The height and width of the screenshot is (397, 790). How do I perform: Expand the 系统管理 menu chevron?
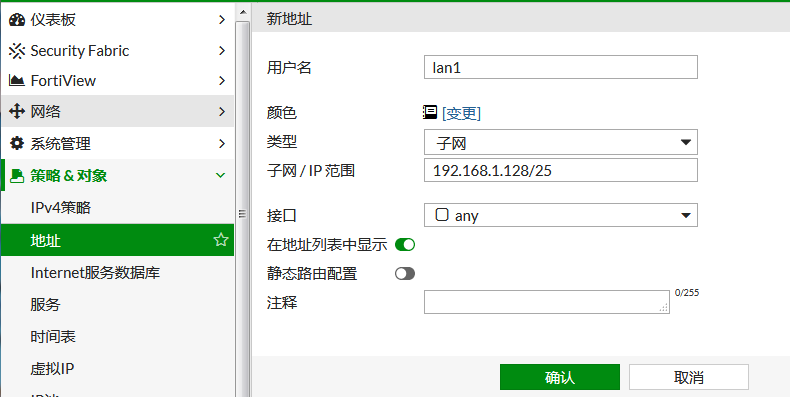222,144
